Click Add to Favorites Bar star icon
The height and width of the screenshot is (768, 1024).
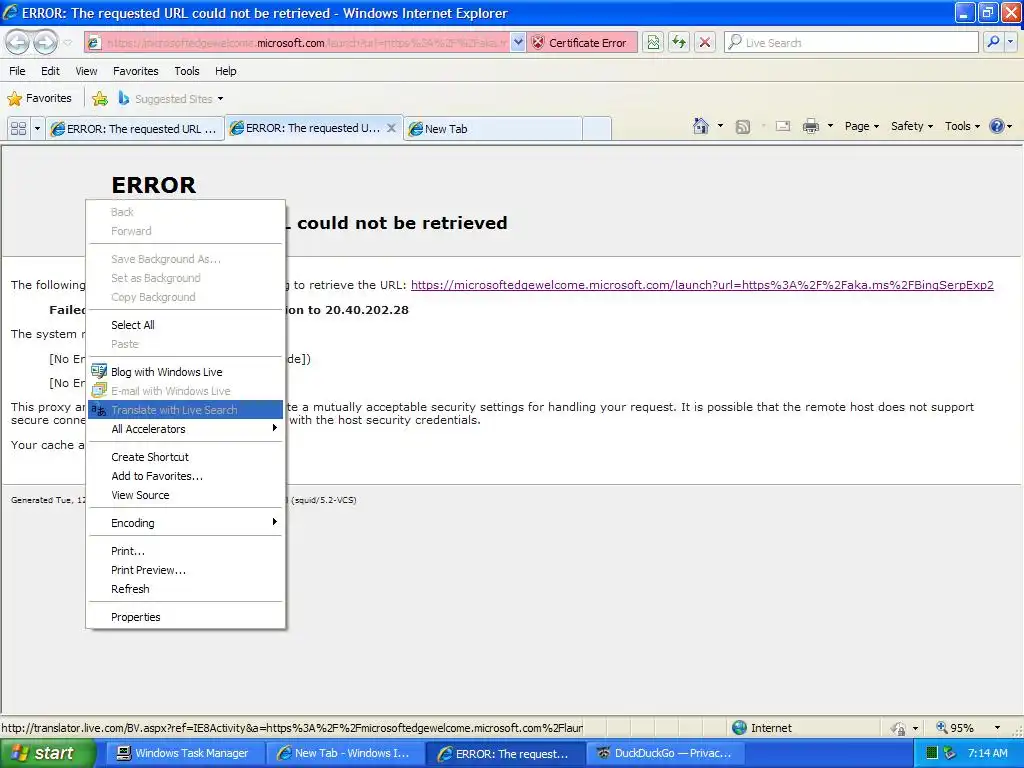(100, 99)
